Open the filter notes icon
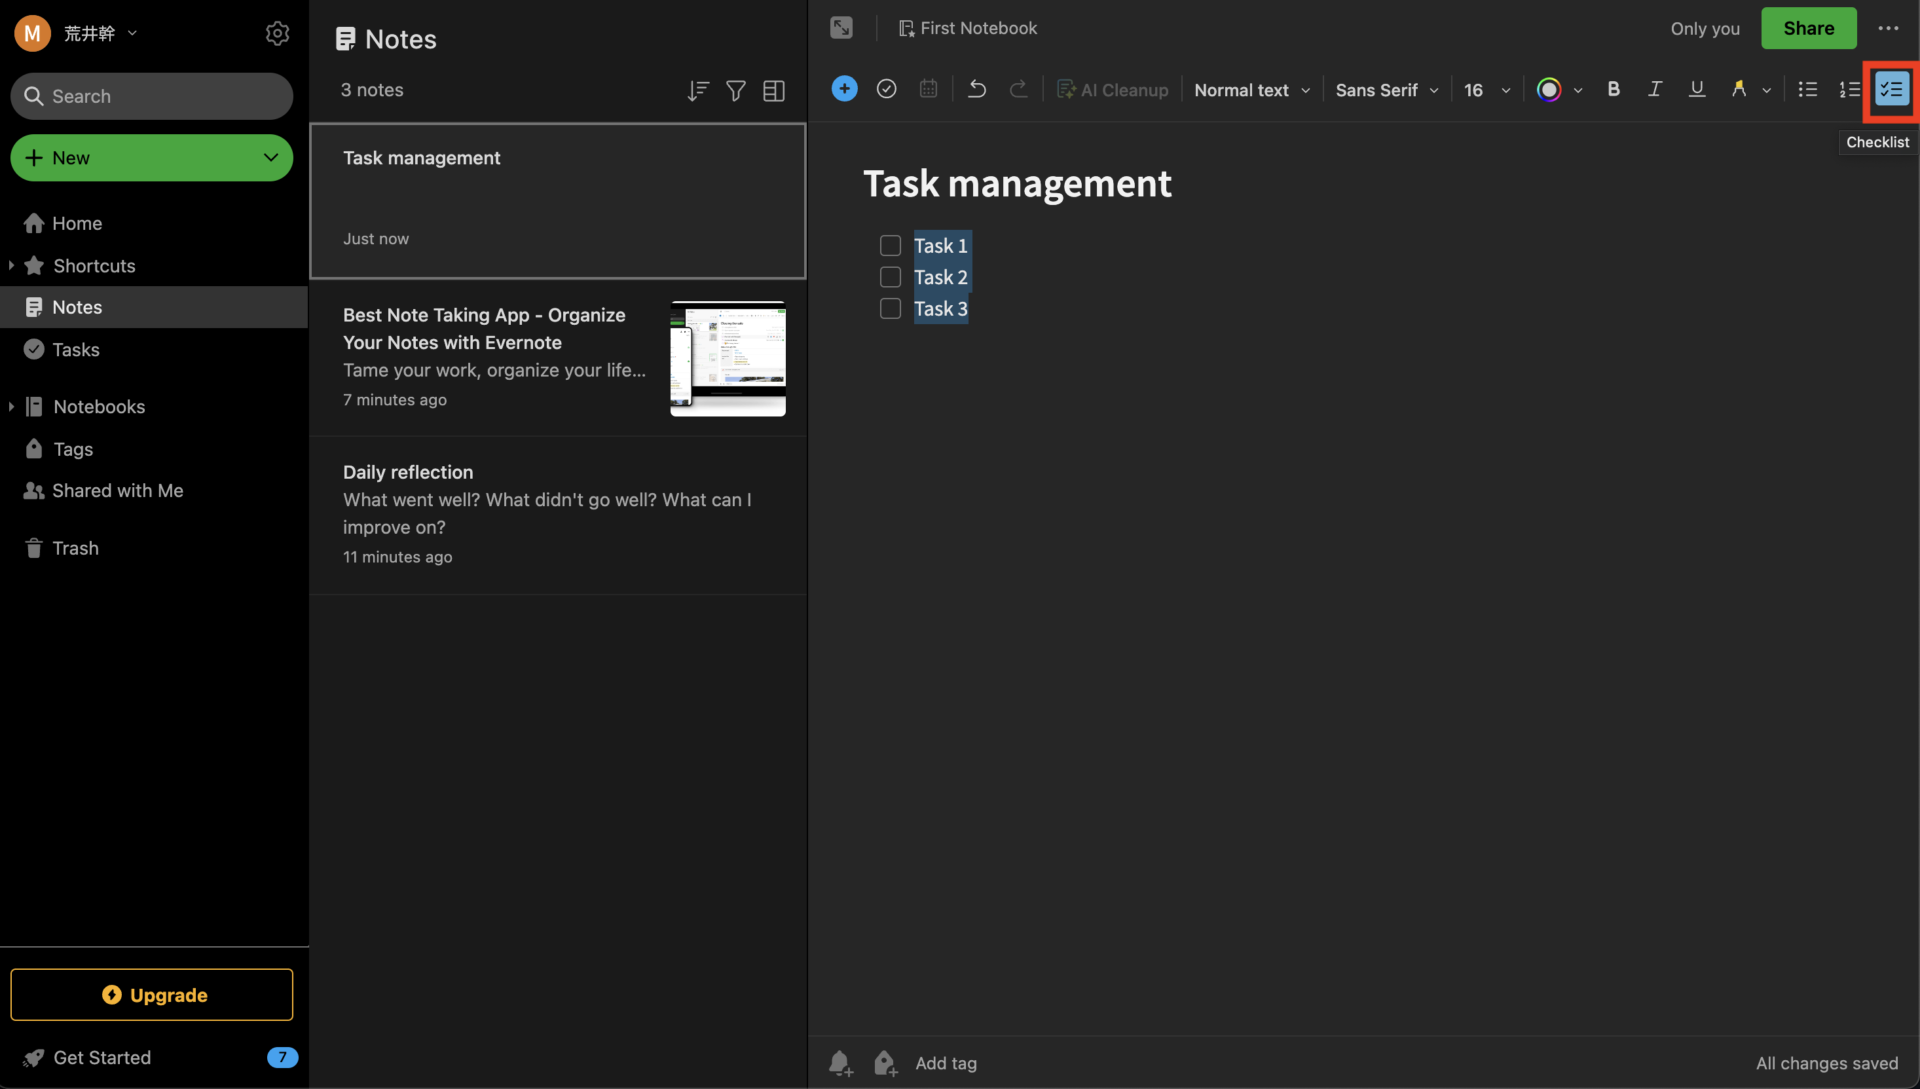 click(736, 90)
